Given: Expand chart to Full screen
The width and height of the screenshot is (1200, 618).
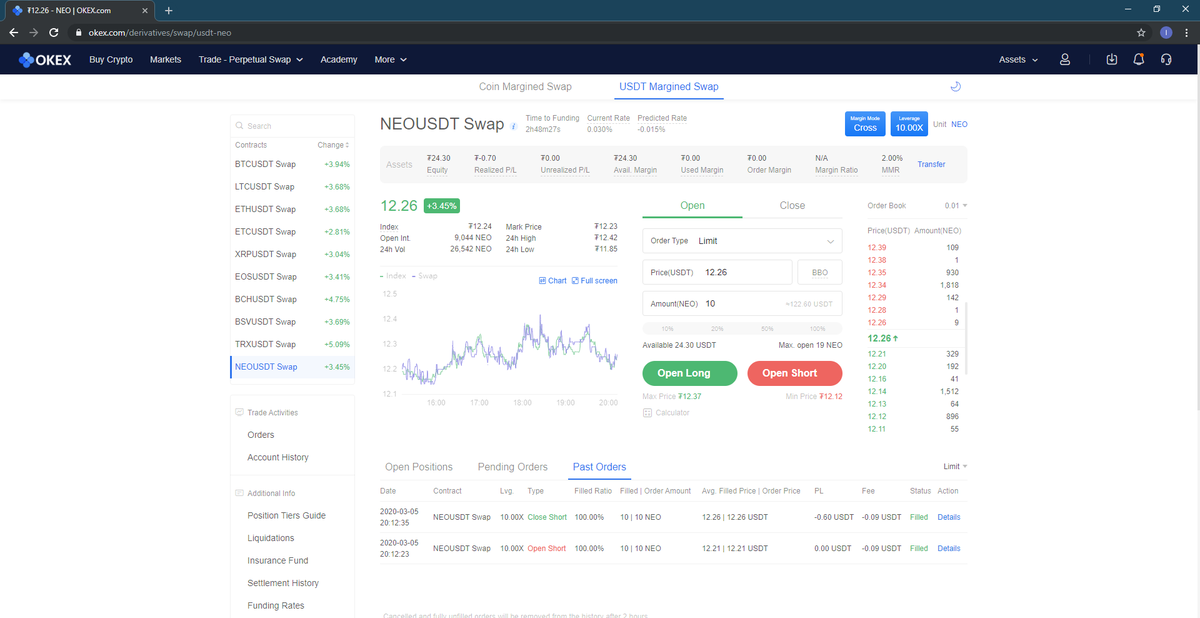Looking at the screenshot, I should point(594,281).
